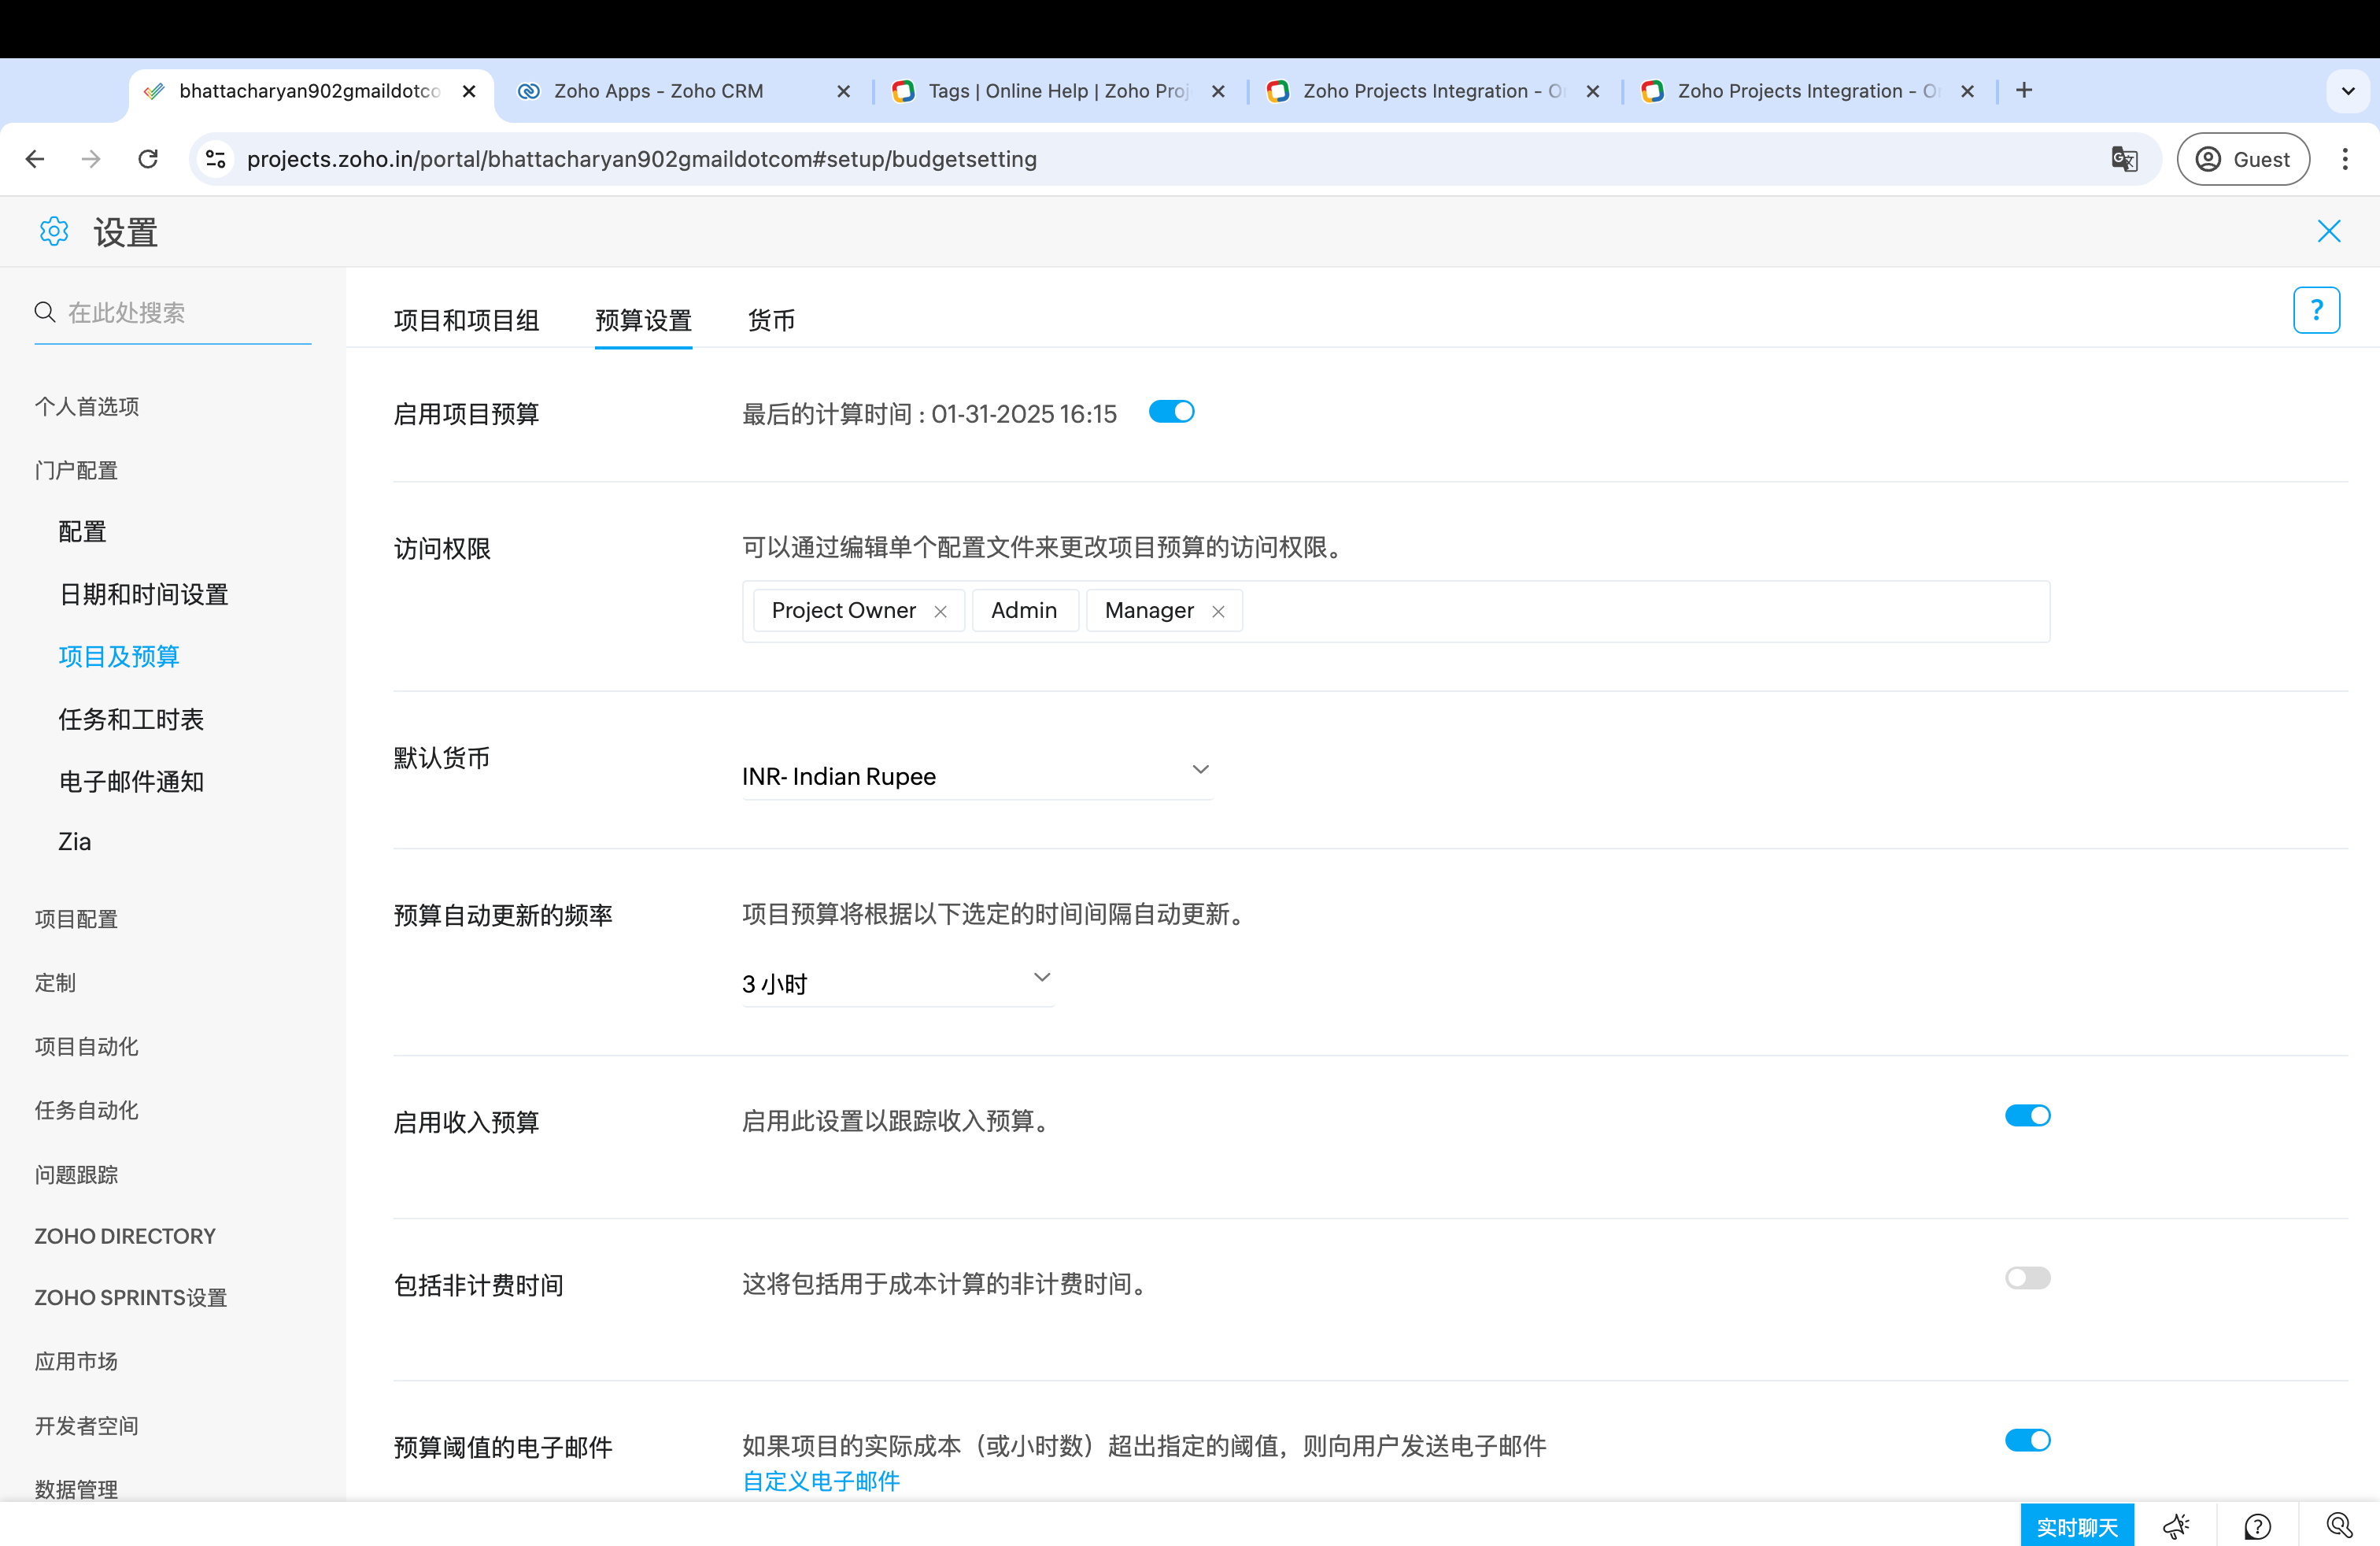Screen dimensions: 2380x1546
Task: Open the browser tab list chevron
Action: 2348,91
